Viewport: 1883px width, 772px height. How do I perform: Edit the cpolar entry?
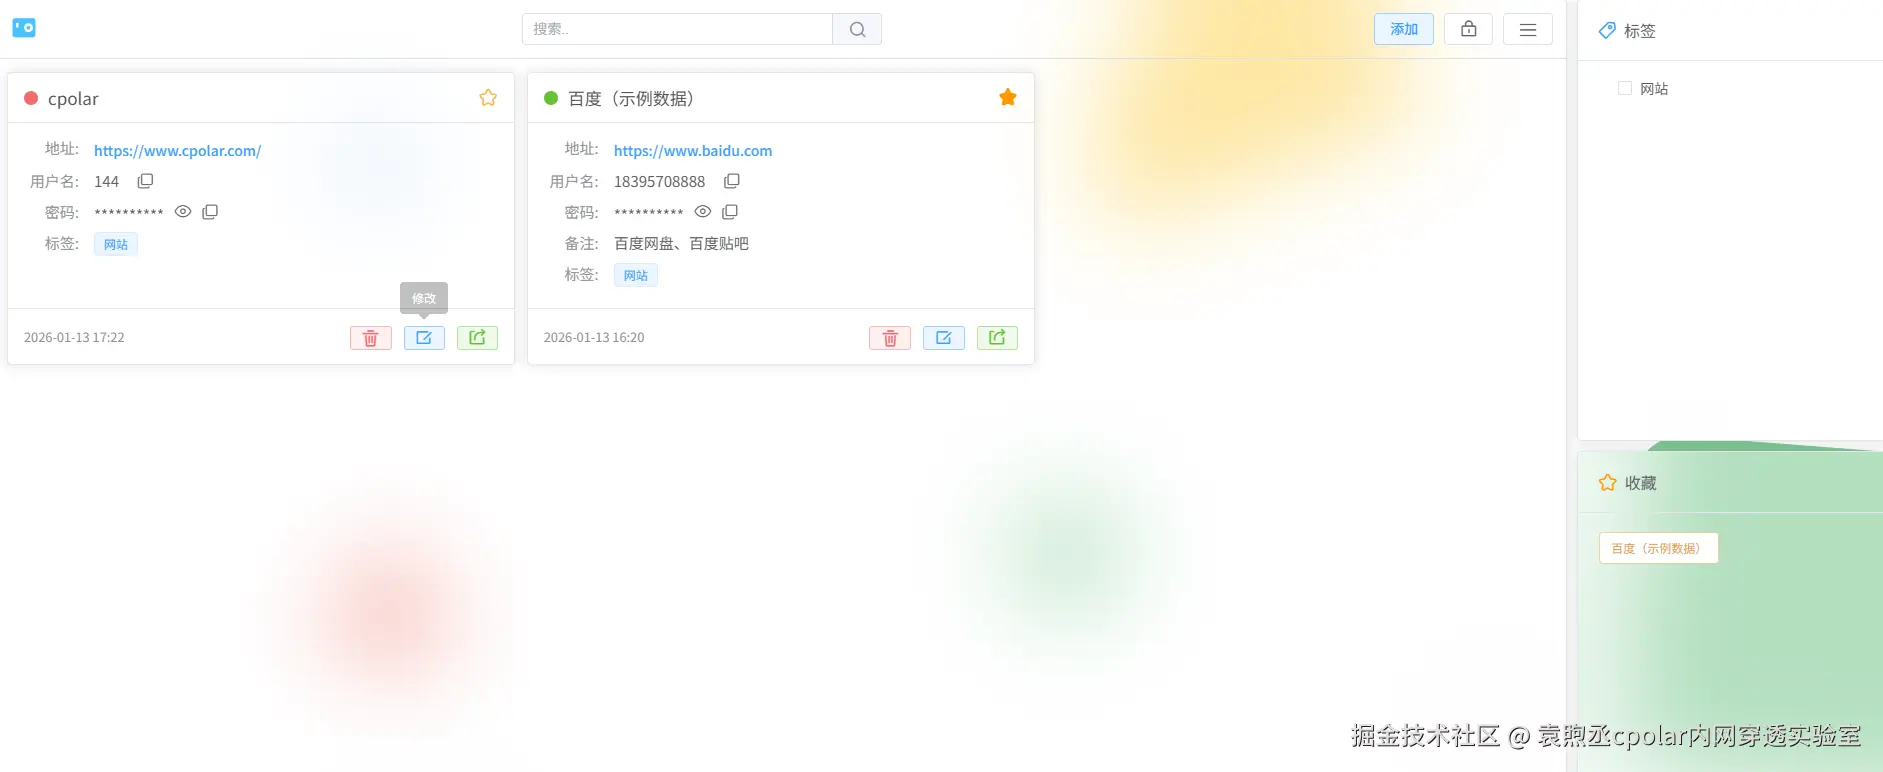pyautogui.click(x=424, y=338)
